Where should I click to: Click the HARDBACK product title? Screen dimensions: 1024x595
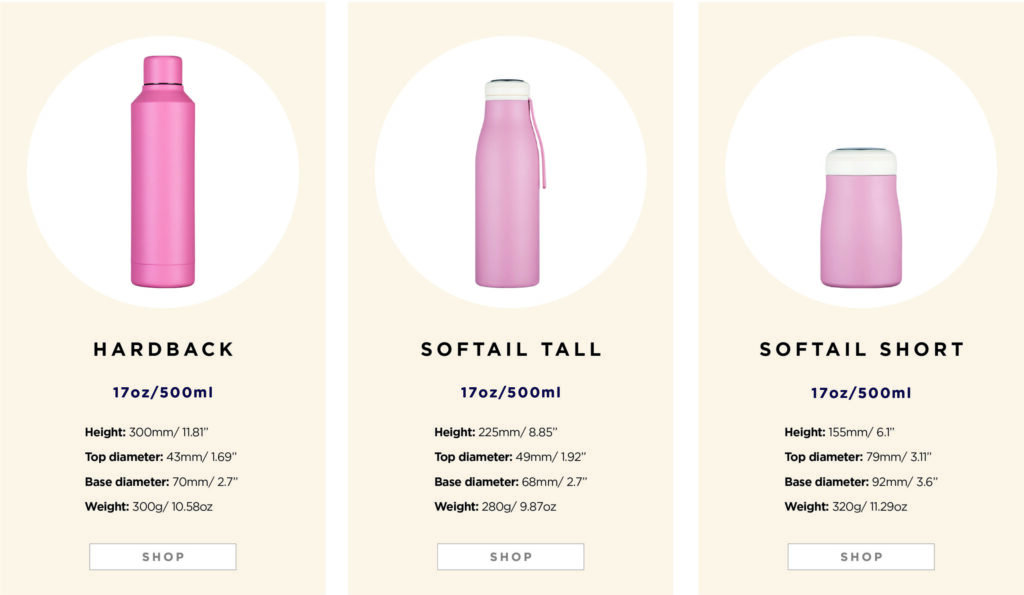[x=163, y=350]
